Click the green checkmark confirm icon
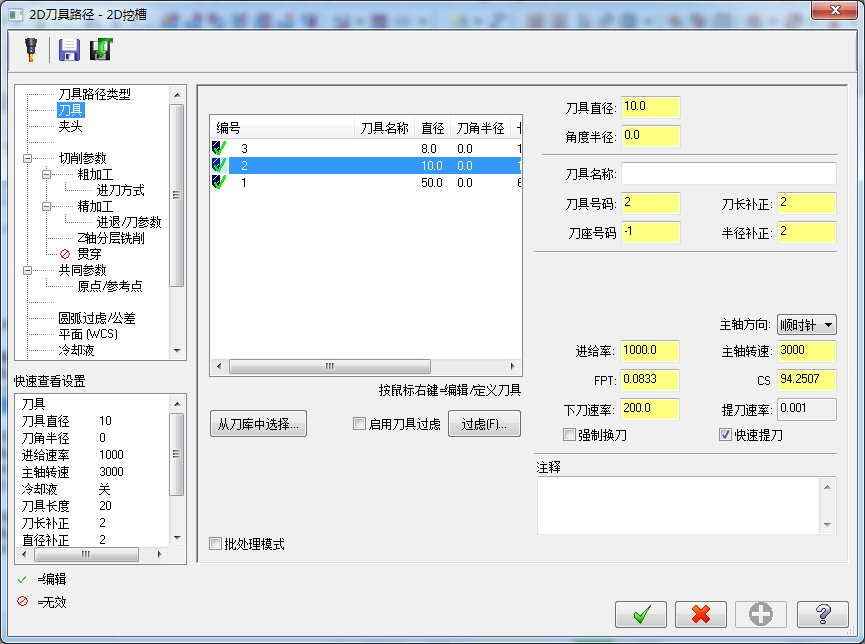 point(641,614)
